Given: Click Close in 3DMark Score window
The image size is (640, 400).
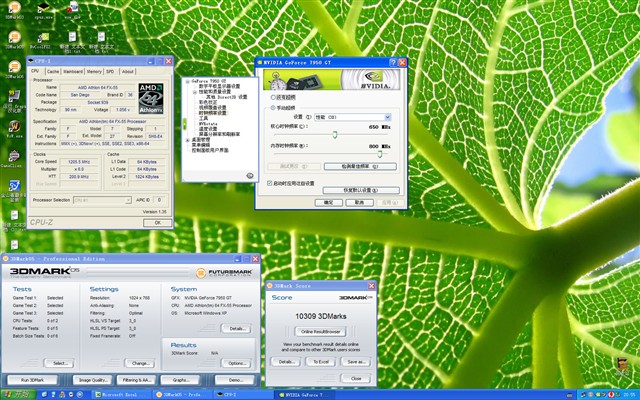Looking at the screenshot, I should click(x=356, y=379).
